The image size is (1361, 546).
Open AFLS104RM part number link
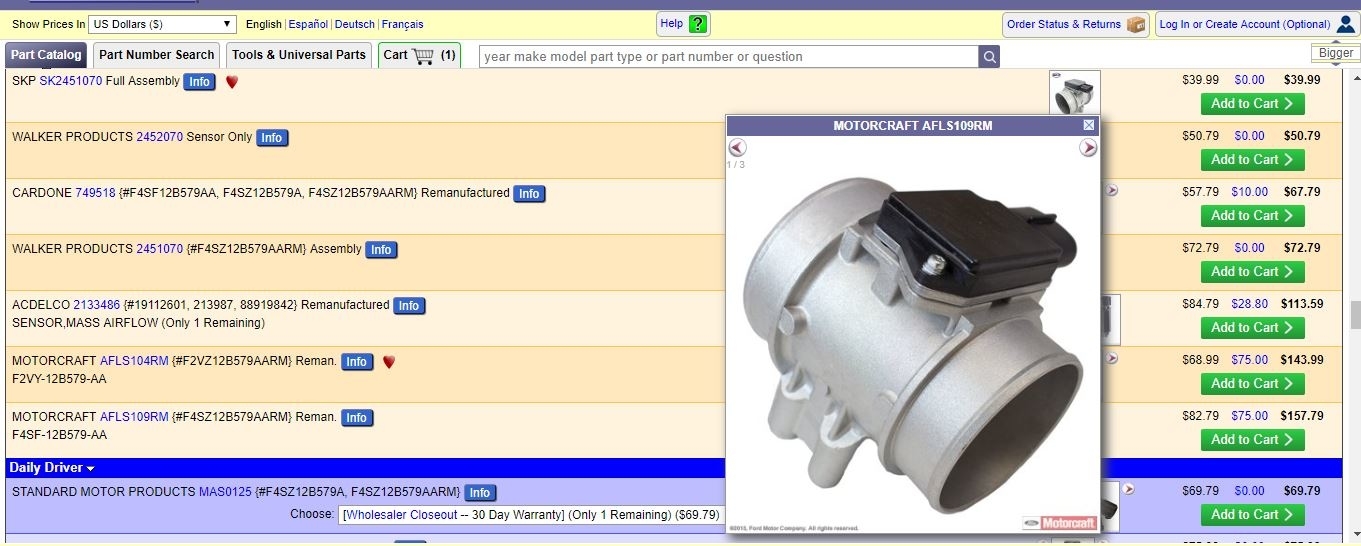click(x=134, y=361)
